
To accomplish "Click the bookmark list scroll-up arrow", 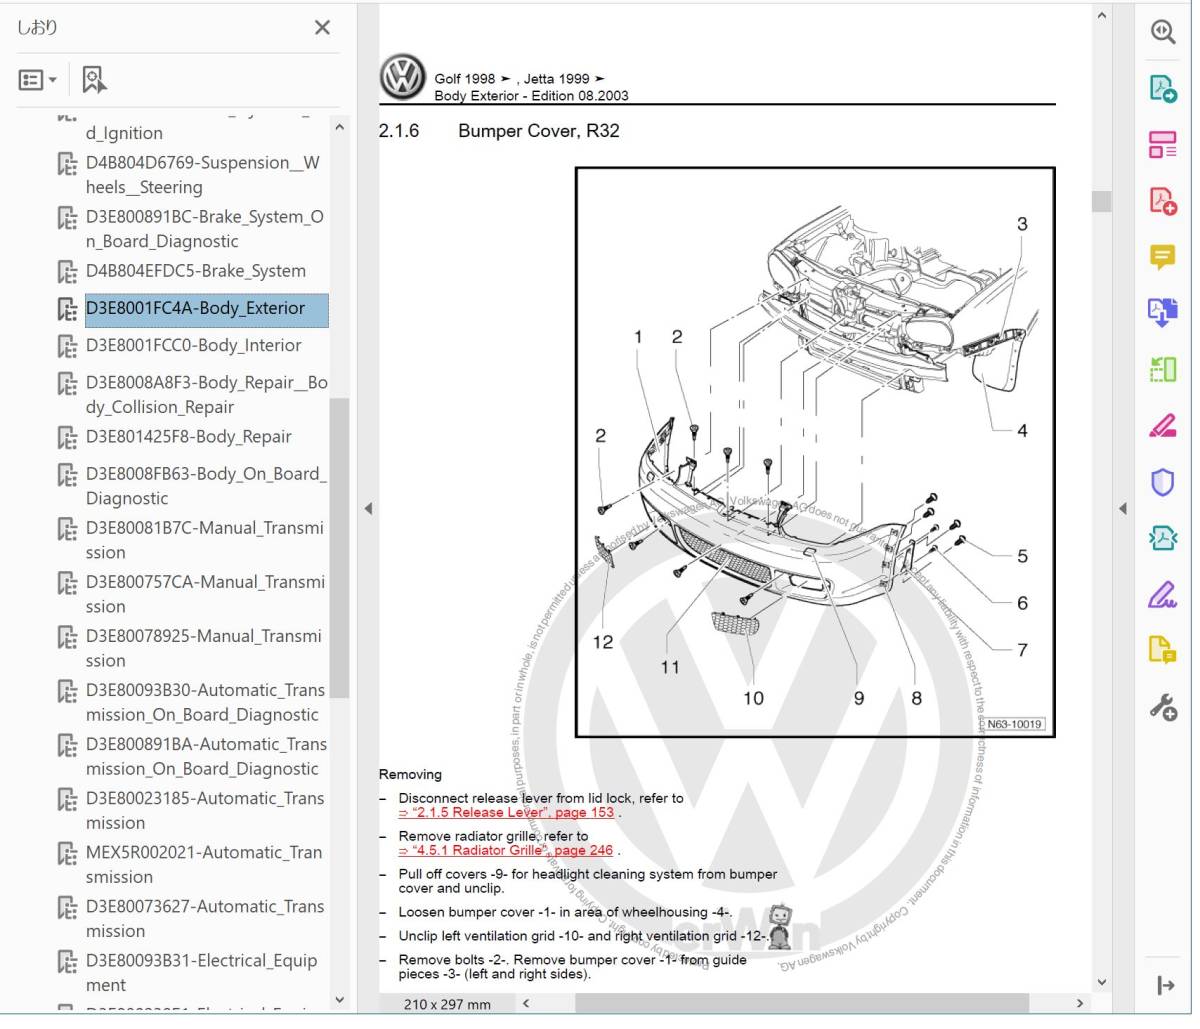I will click(x=339, y=128).
